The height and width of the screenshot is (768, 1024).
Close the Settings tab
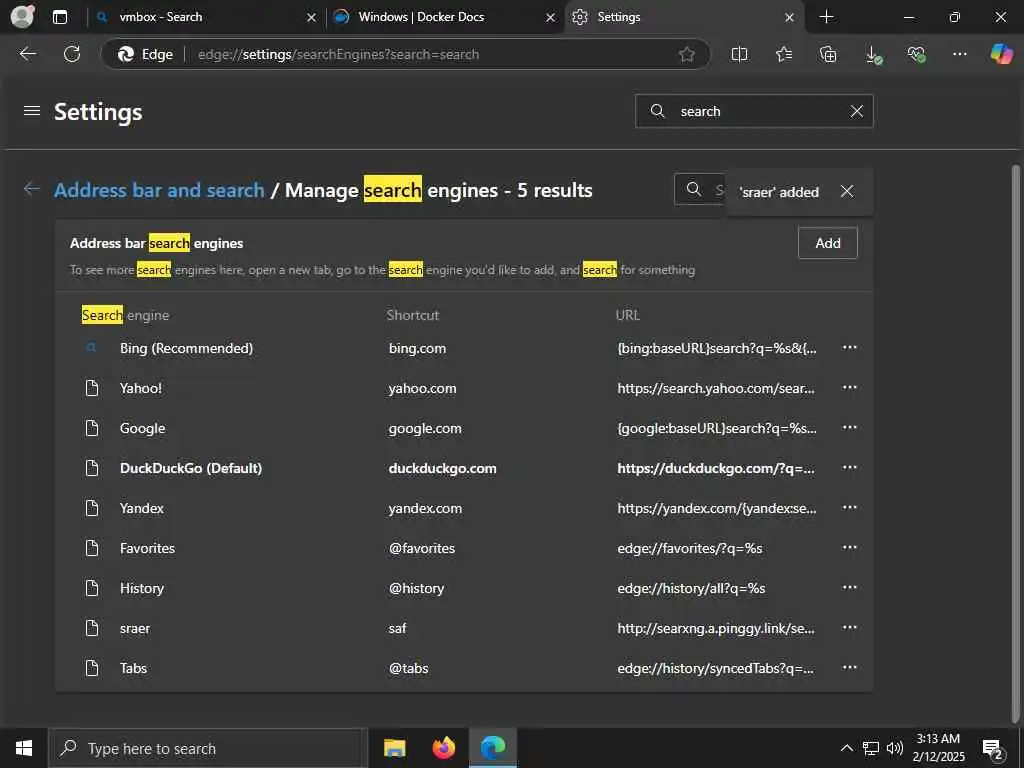789,18
